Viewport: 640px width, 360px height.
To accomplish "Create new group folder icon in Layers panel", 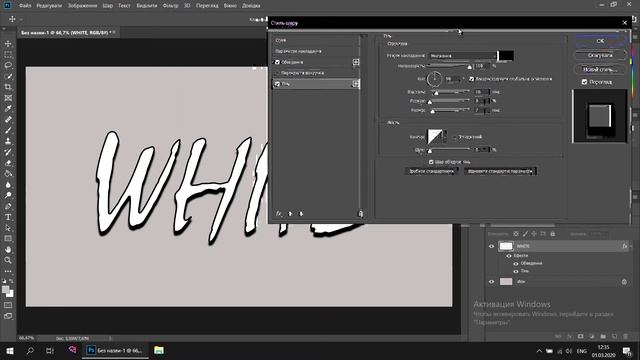I will pos(603,336).
